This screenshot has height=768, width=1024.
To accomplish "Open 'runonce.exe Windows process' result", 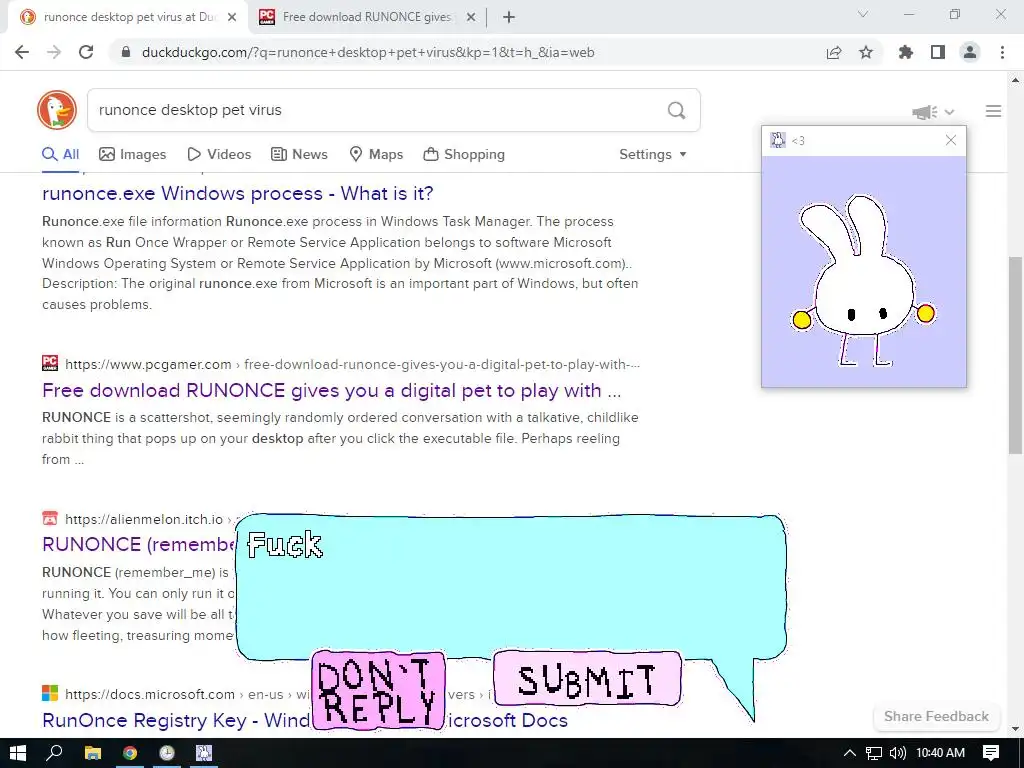I will [238, 193].
